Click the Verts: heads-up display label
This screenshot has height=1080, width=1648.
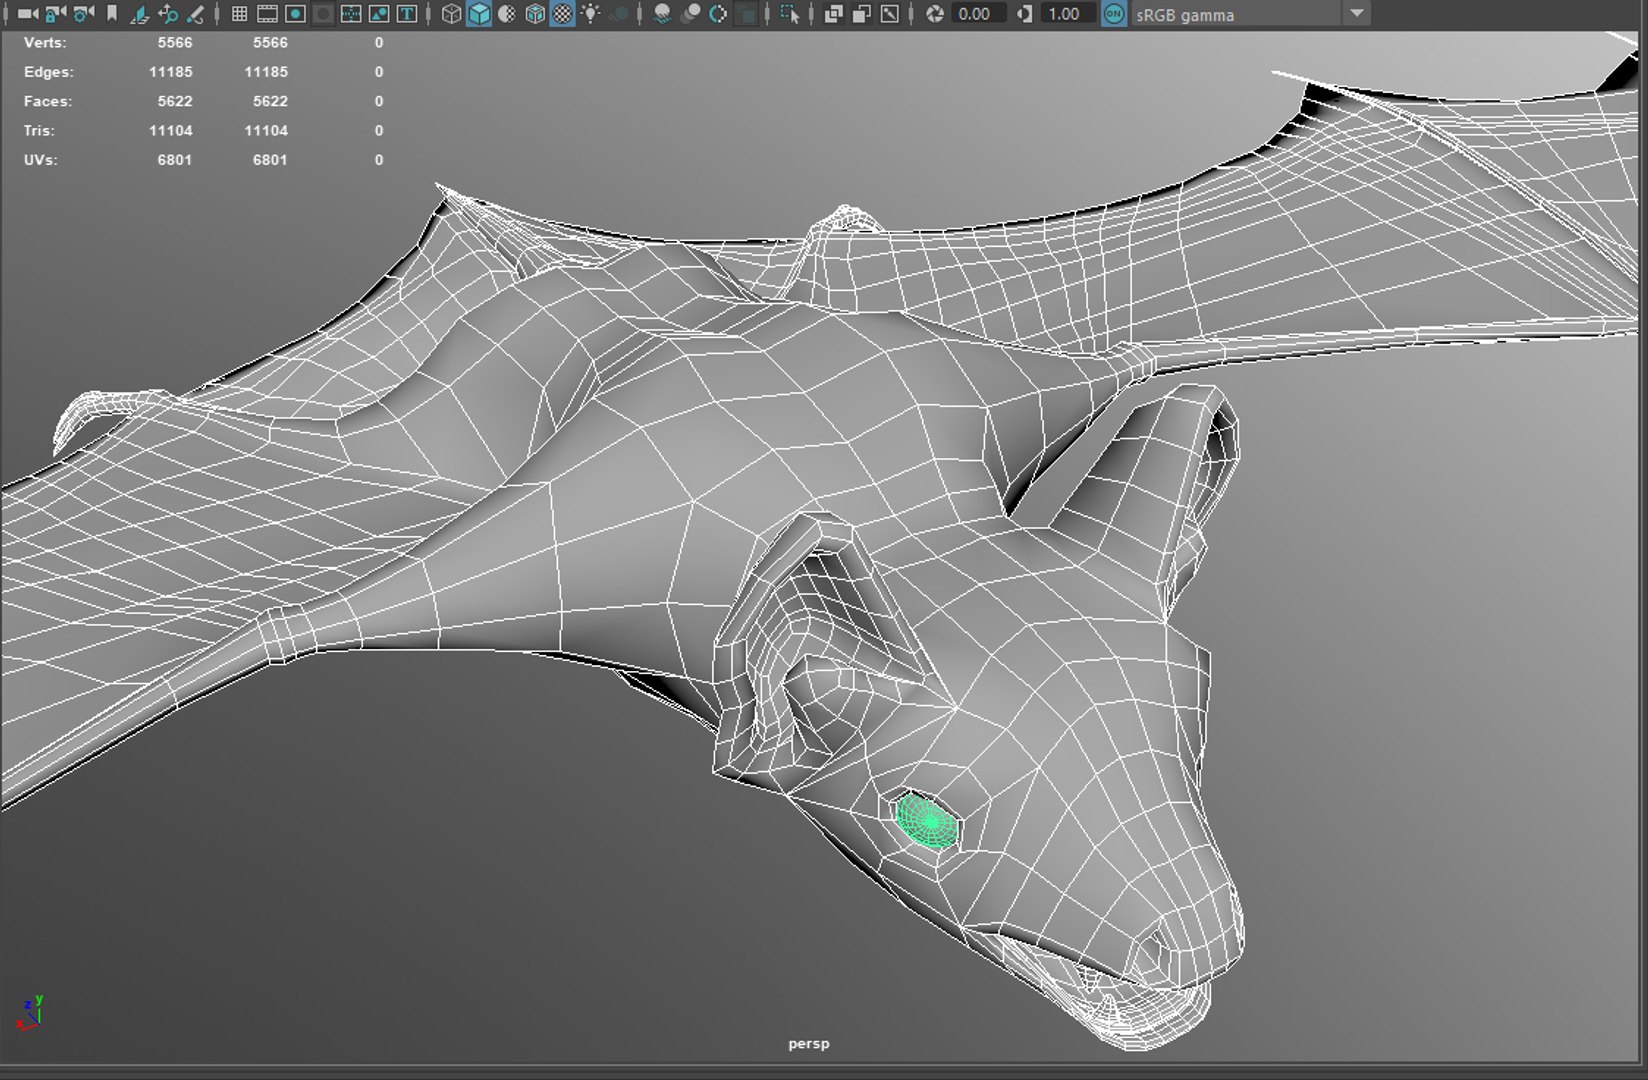[45, 43]
